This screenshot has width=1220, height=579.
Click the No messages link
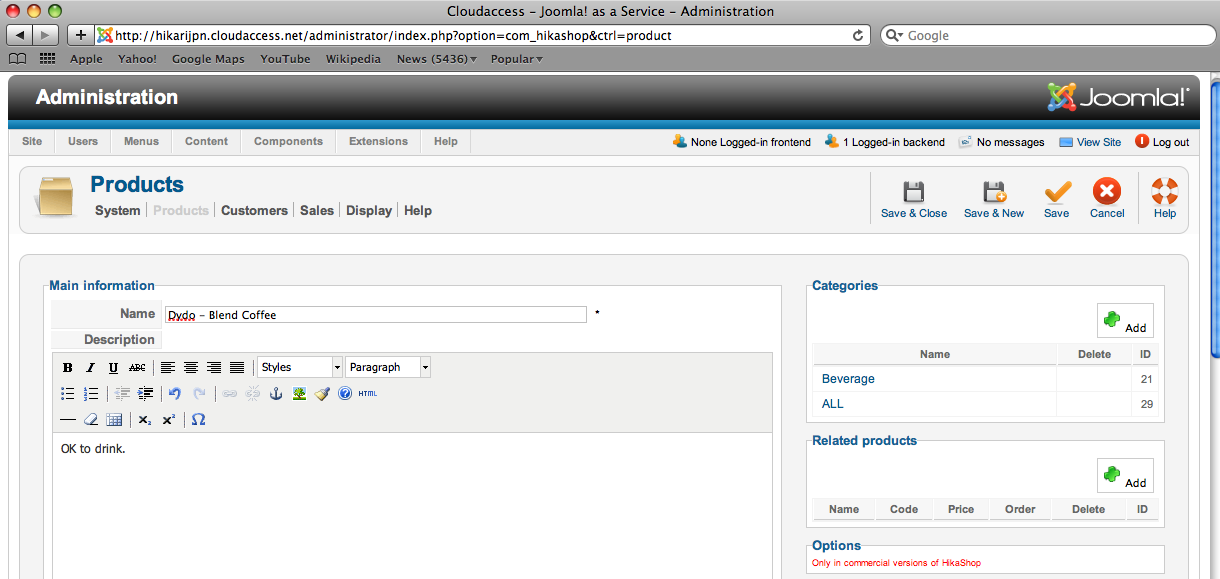(1002, 142)
